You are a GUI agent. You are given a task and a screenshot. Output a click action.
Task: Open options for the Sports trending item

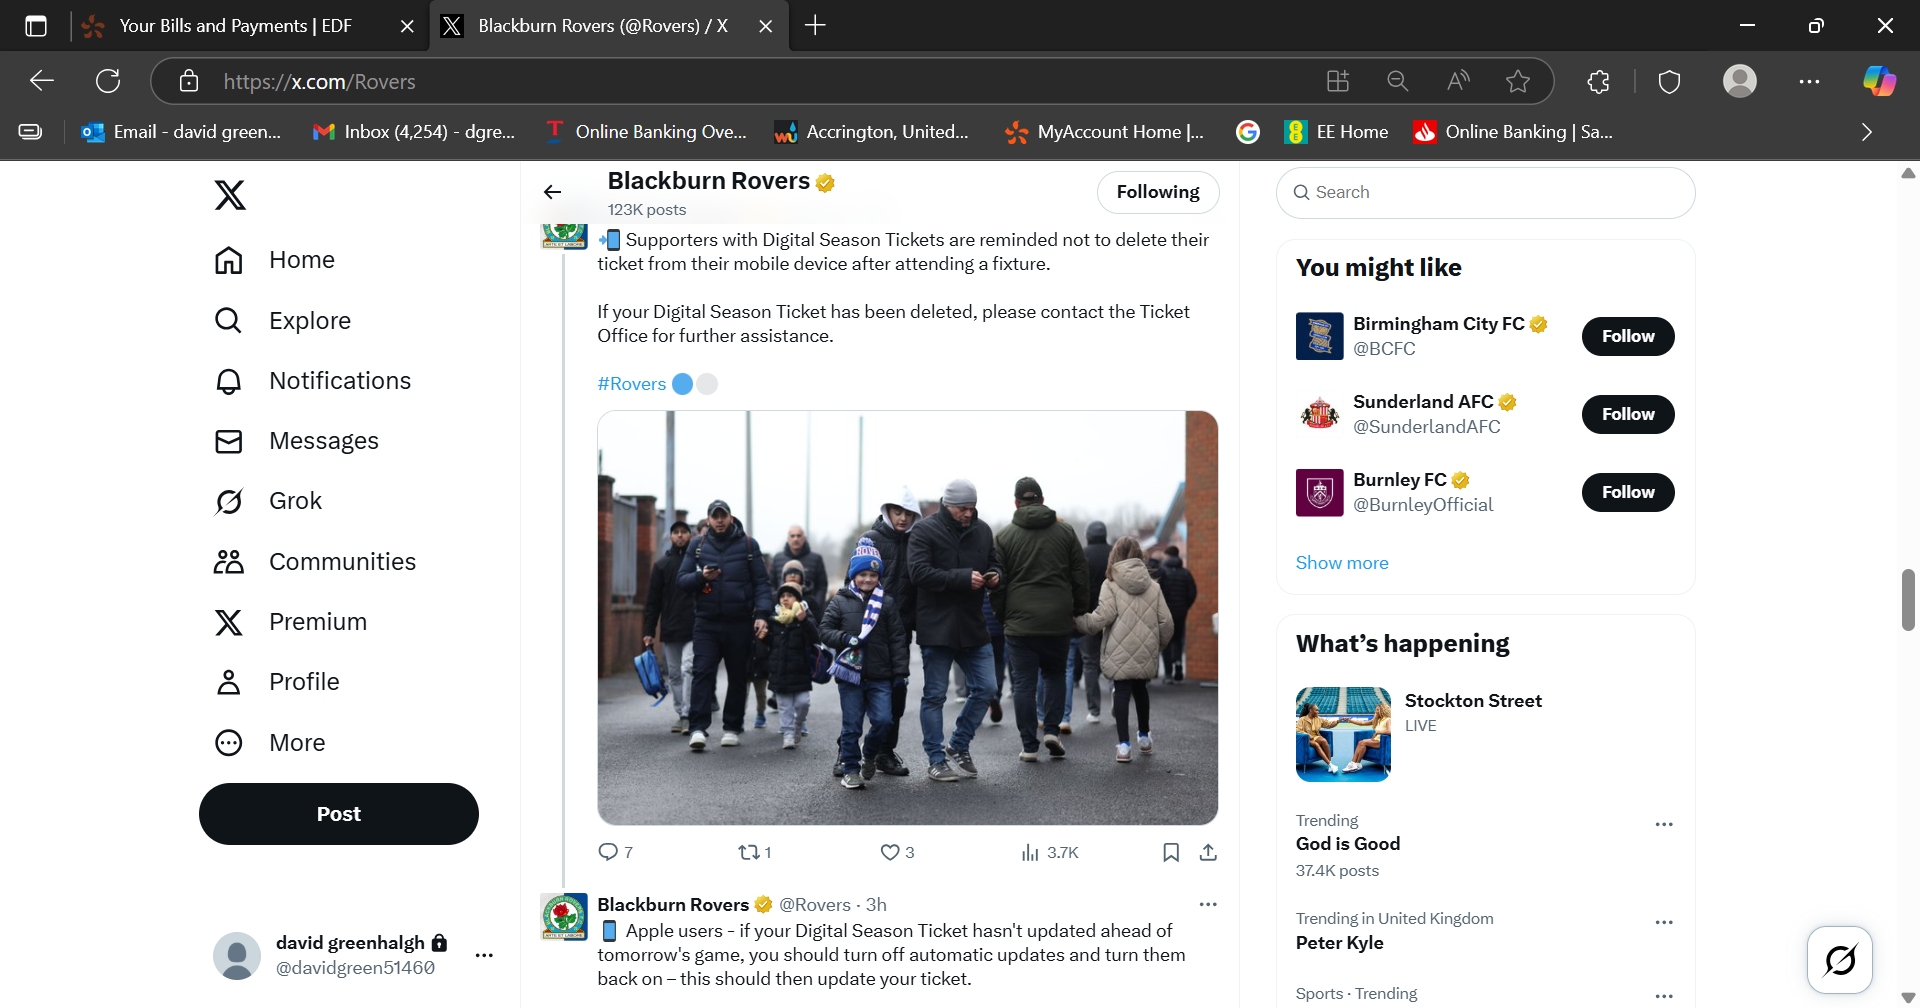(x=1664, y=996)
